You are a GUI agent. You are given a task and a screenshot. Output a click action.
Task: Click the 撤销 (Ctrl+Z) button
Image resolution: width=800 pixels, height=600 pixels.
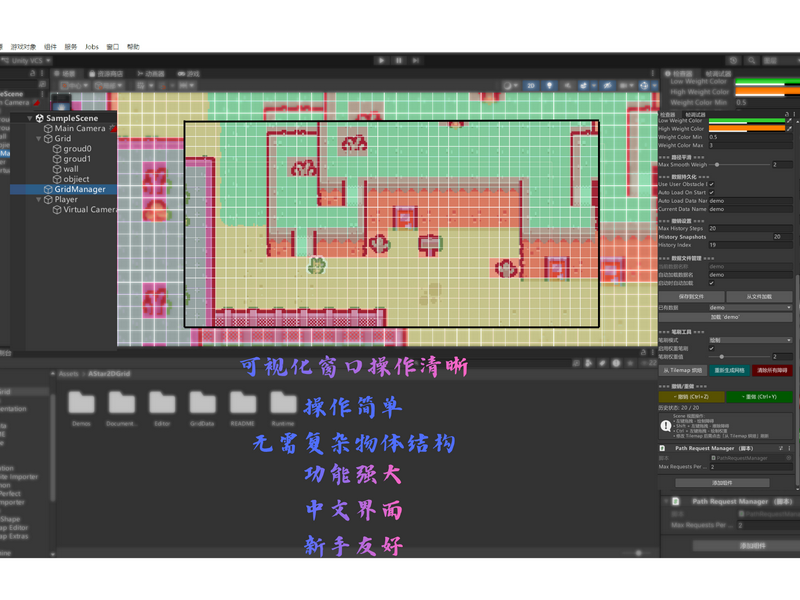(x=691, y=397)
